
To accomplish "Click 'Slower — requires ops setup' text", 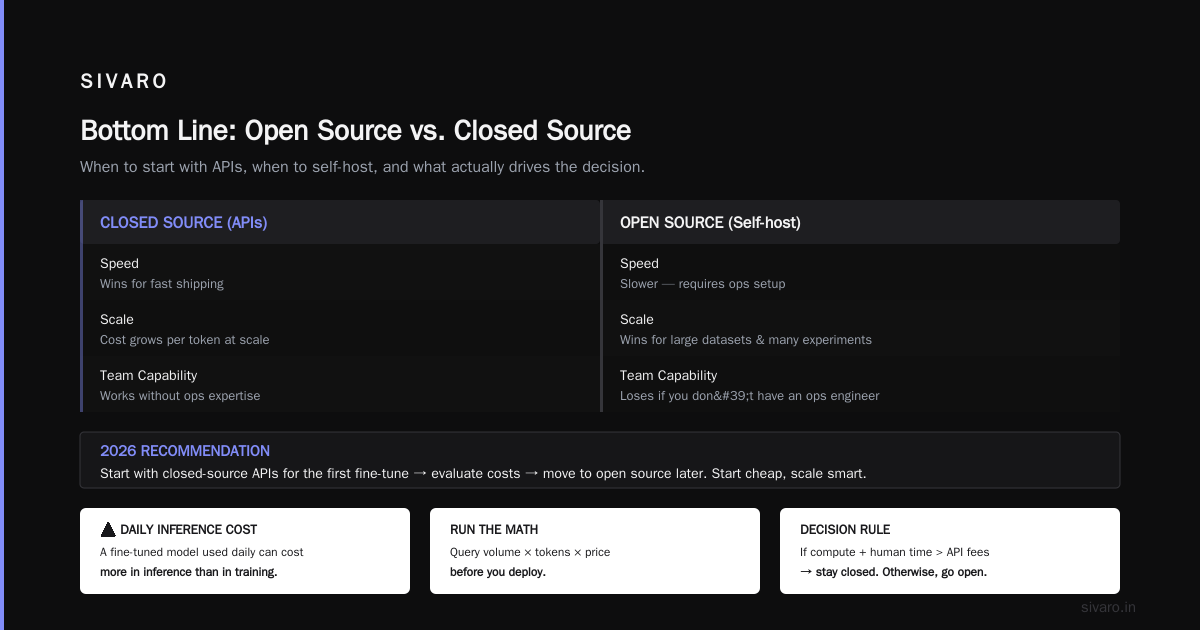I will pos(703,284).
